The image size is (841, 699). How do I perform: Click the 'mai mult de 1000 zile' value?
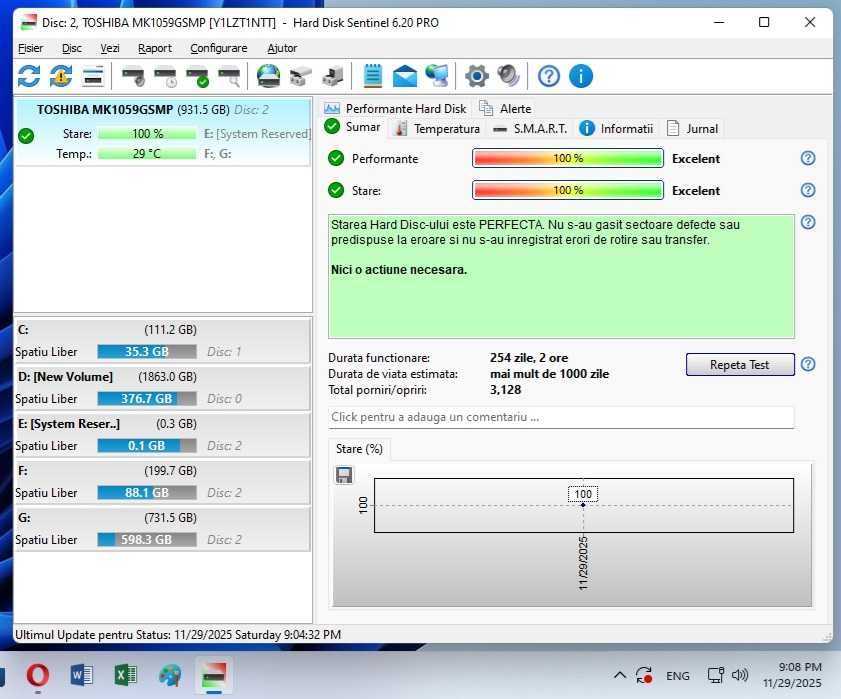coord(549,374)
